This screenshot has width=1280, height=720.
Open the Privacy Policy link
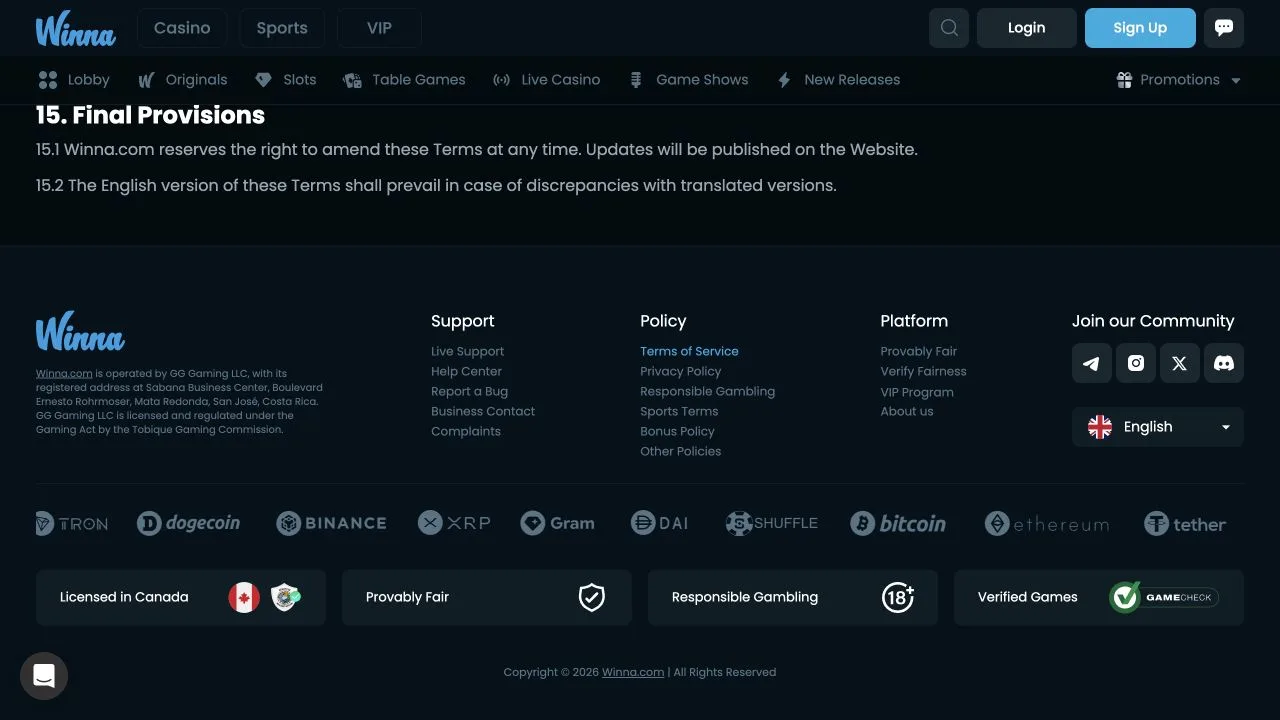[x=680, y=372]
